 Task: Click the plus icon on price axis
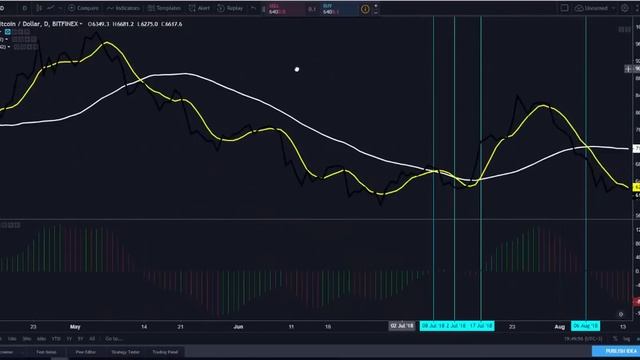click(628, 69)
